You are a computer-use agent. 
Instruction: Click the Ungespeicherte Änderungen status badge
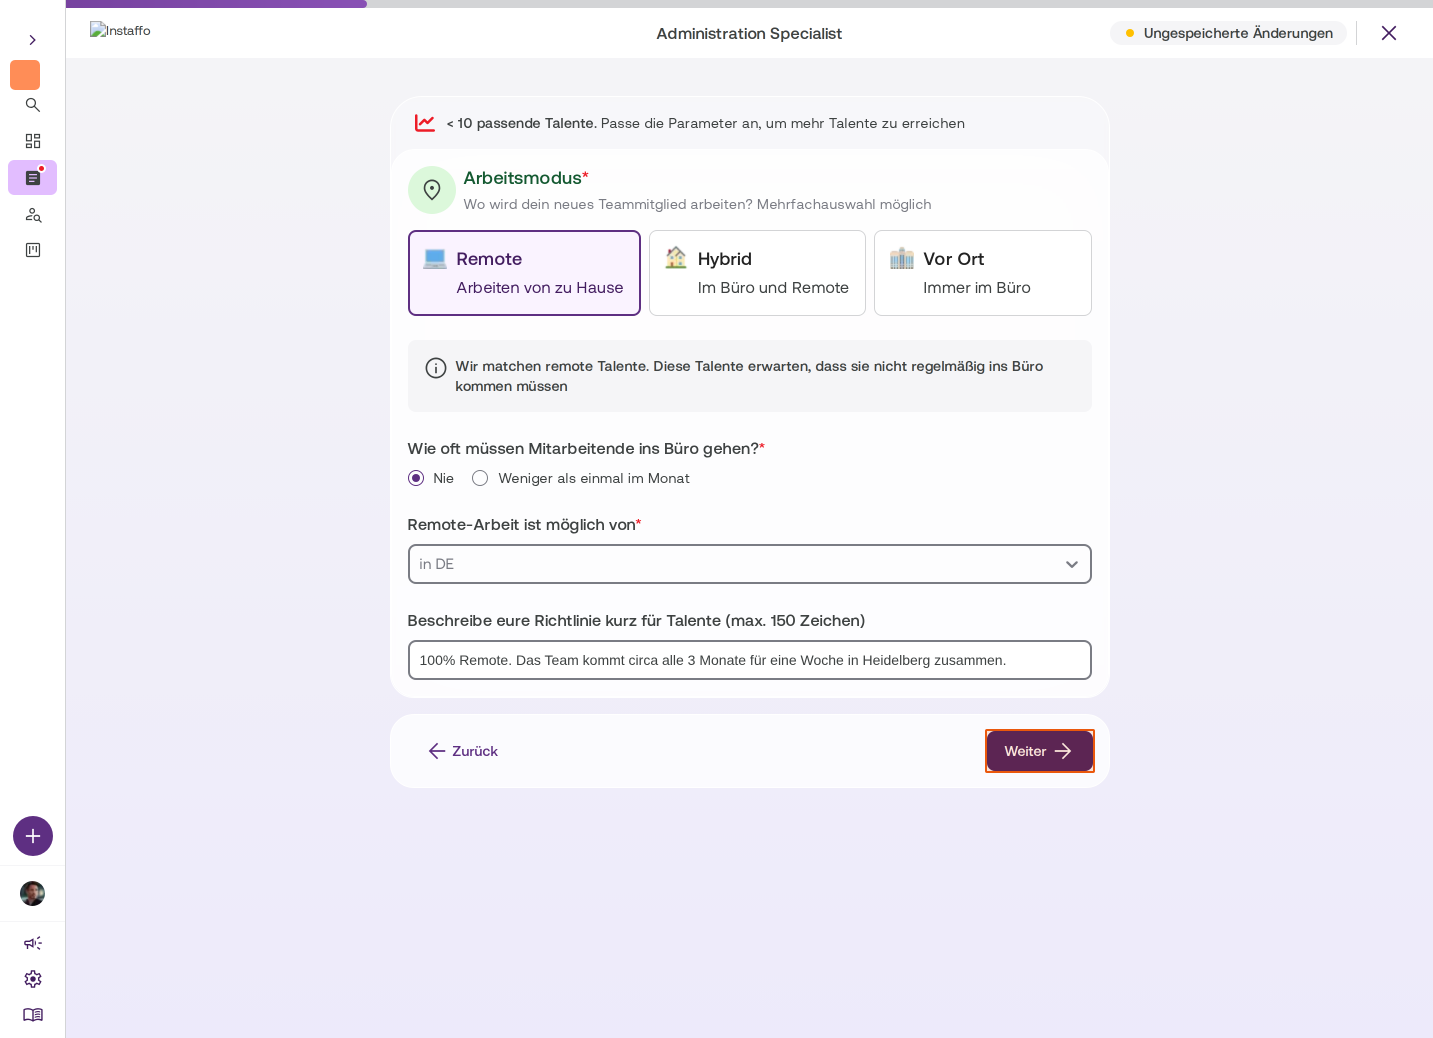coord(1228,33)
